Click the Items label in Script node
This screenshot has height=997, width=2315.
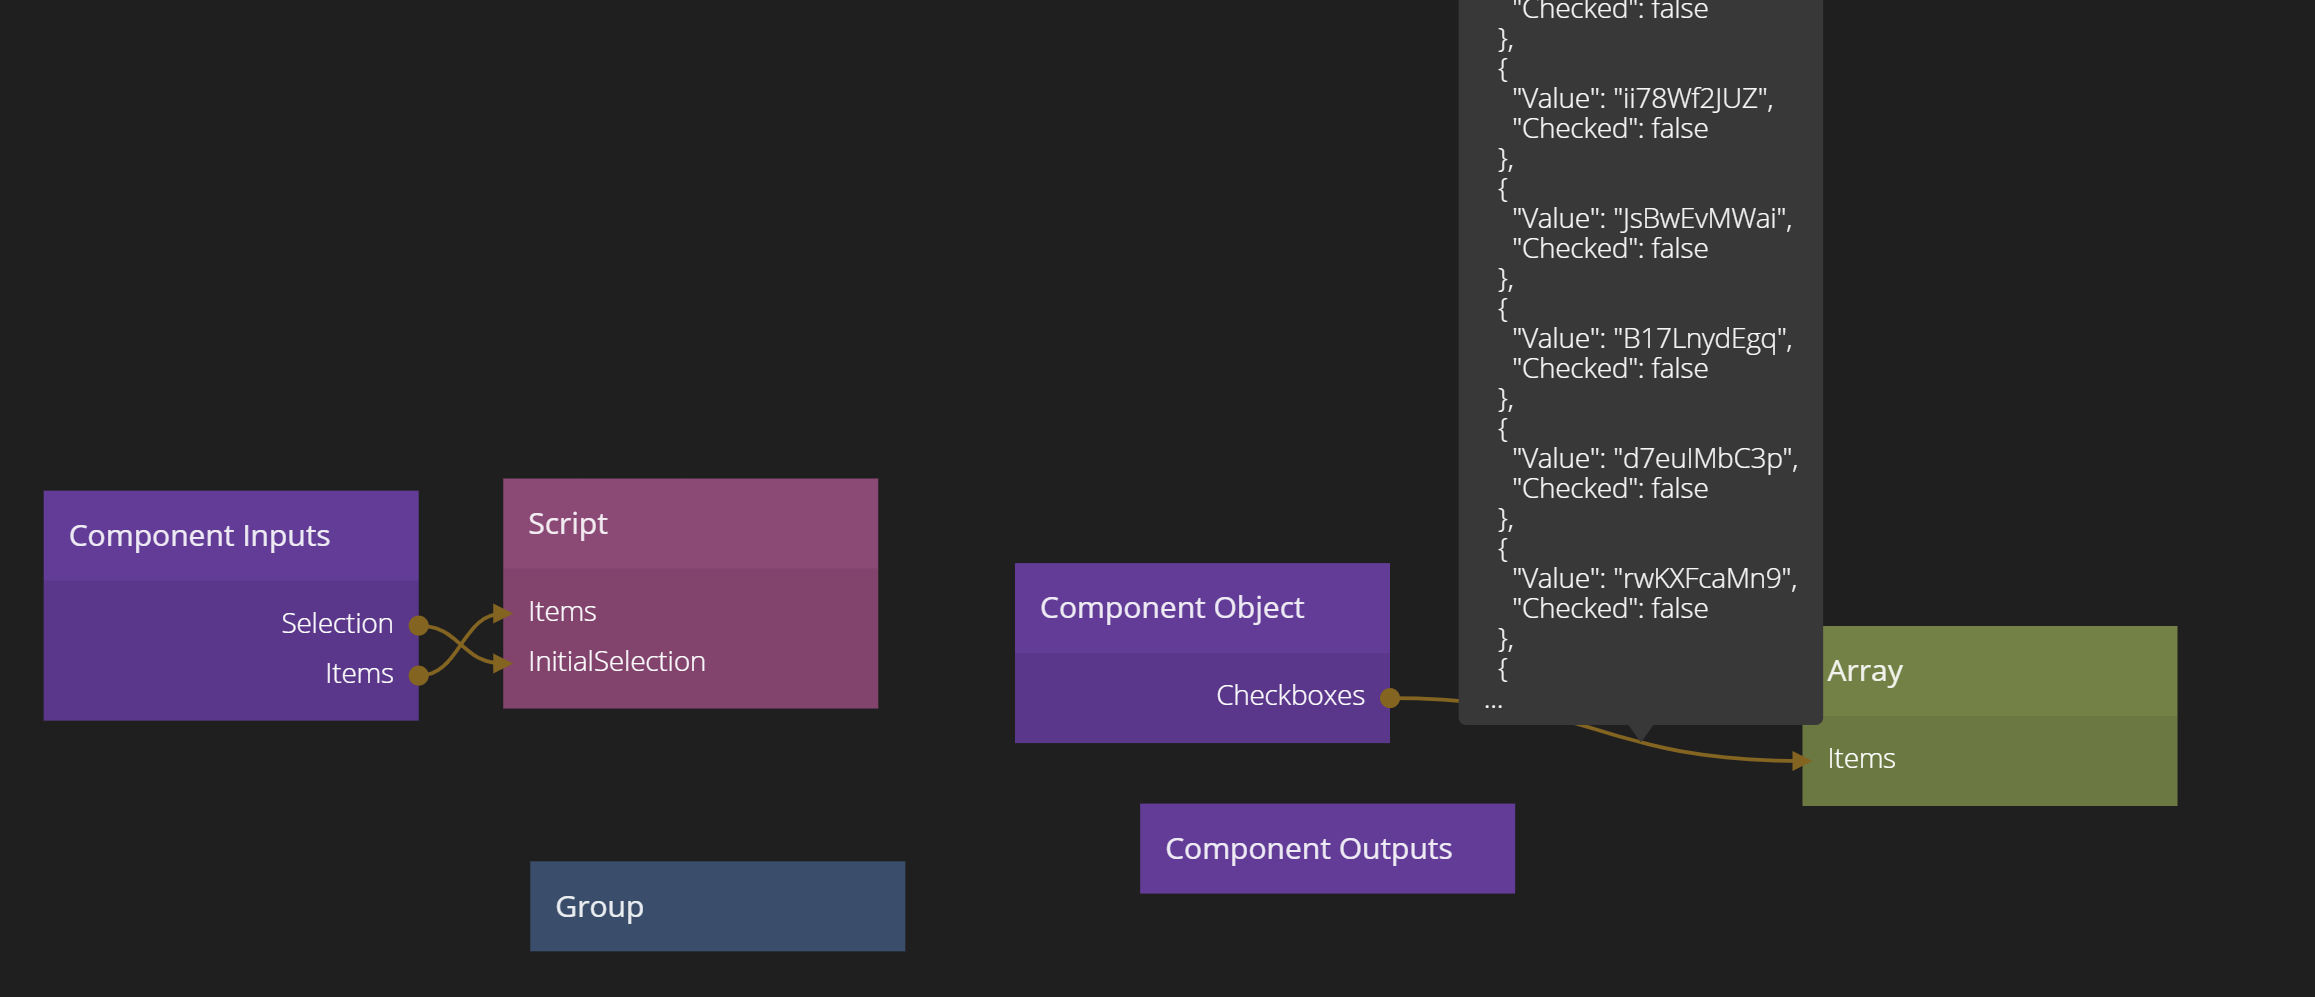pyautogui.click(x=562, y=612)
